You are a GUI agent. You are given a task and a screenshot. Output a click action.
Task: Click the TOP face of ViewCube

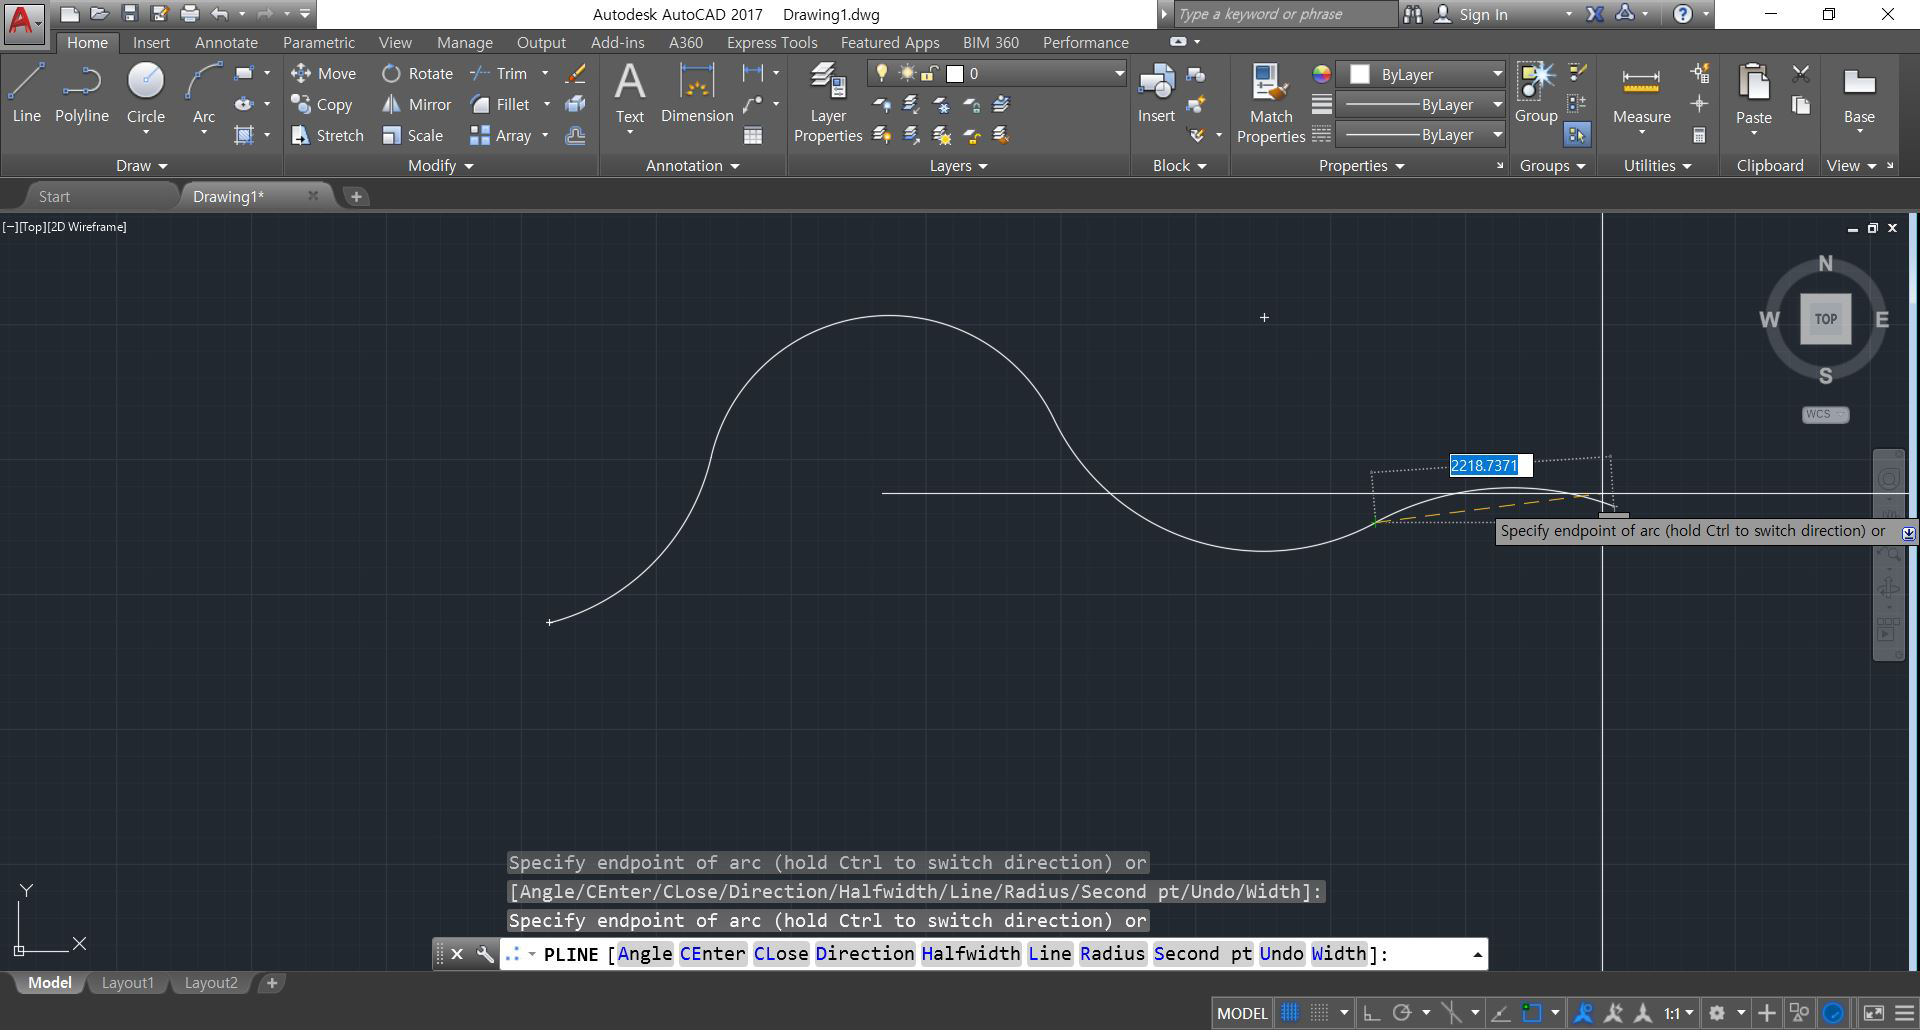(x=1825, y=319)
